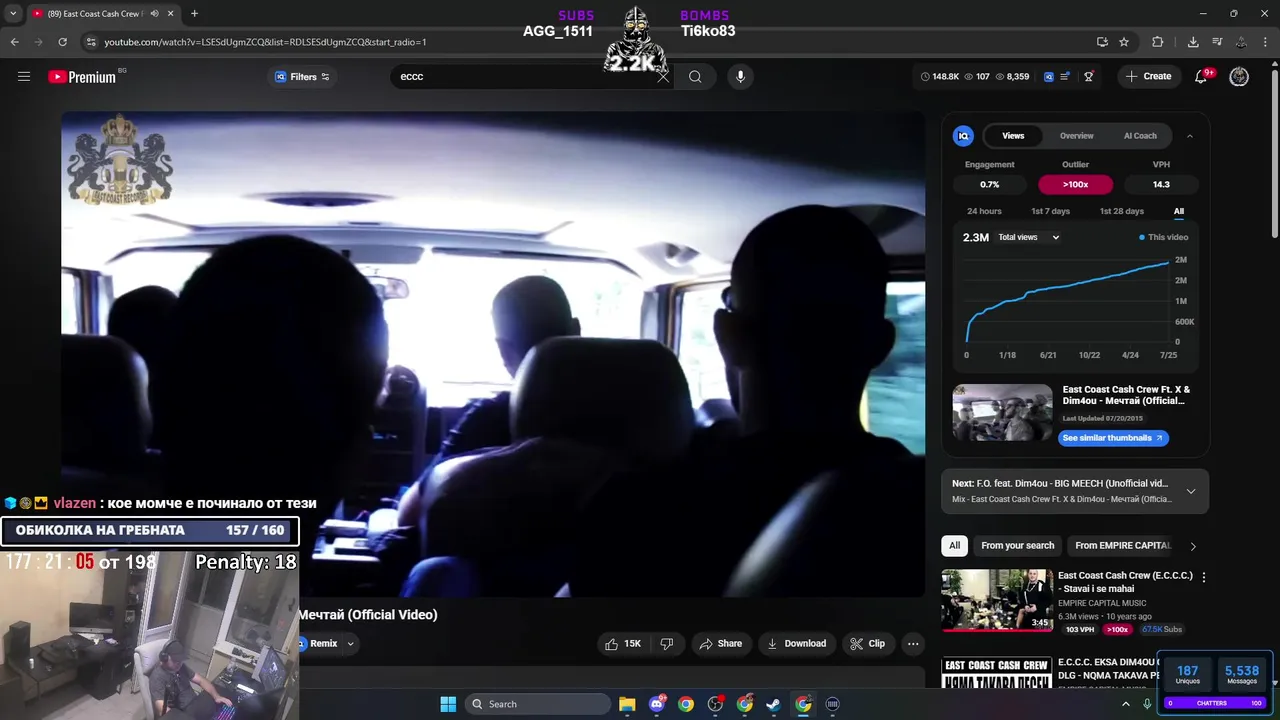Image resolution: width=1280 pixels, height=720 pixels.
Task: Open the vidIQ trophy icon
Action: pos(1089,76)
